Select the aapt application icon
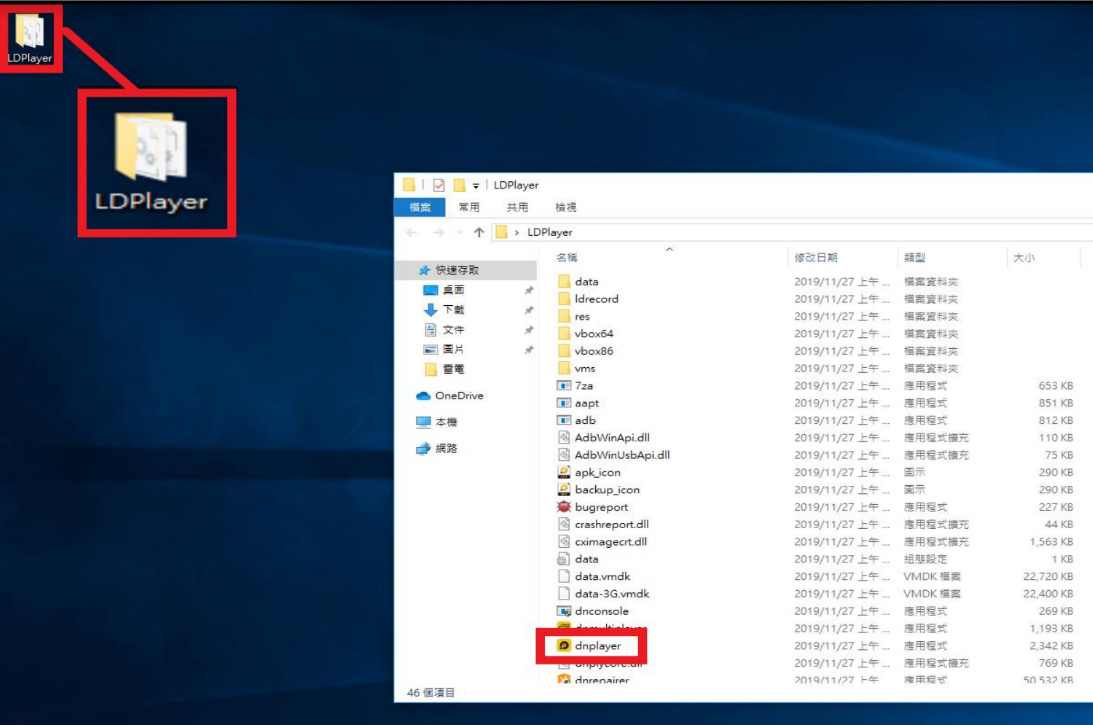 point(564,403)
